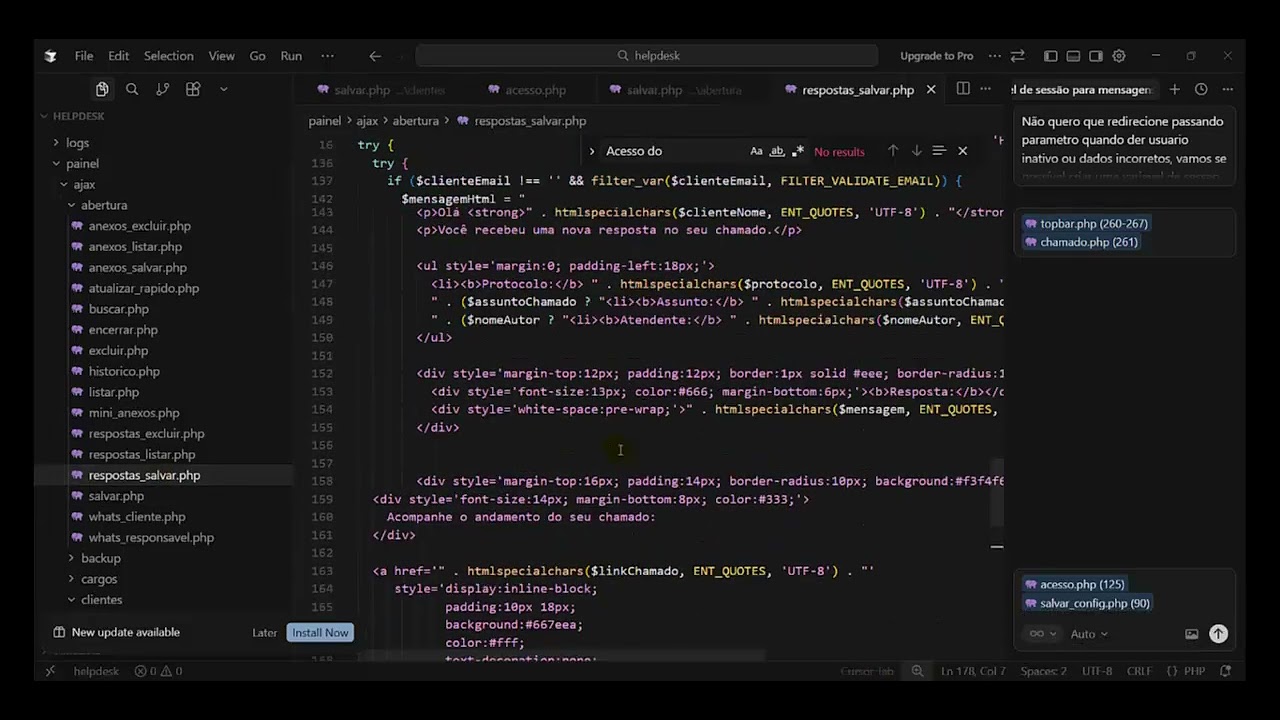Click the salvar_config.php (90) chip

[x=1087, y=603]
